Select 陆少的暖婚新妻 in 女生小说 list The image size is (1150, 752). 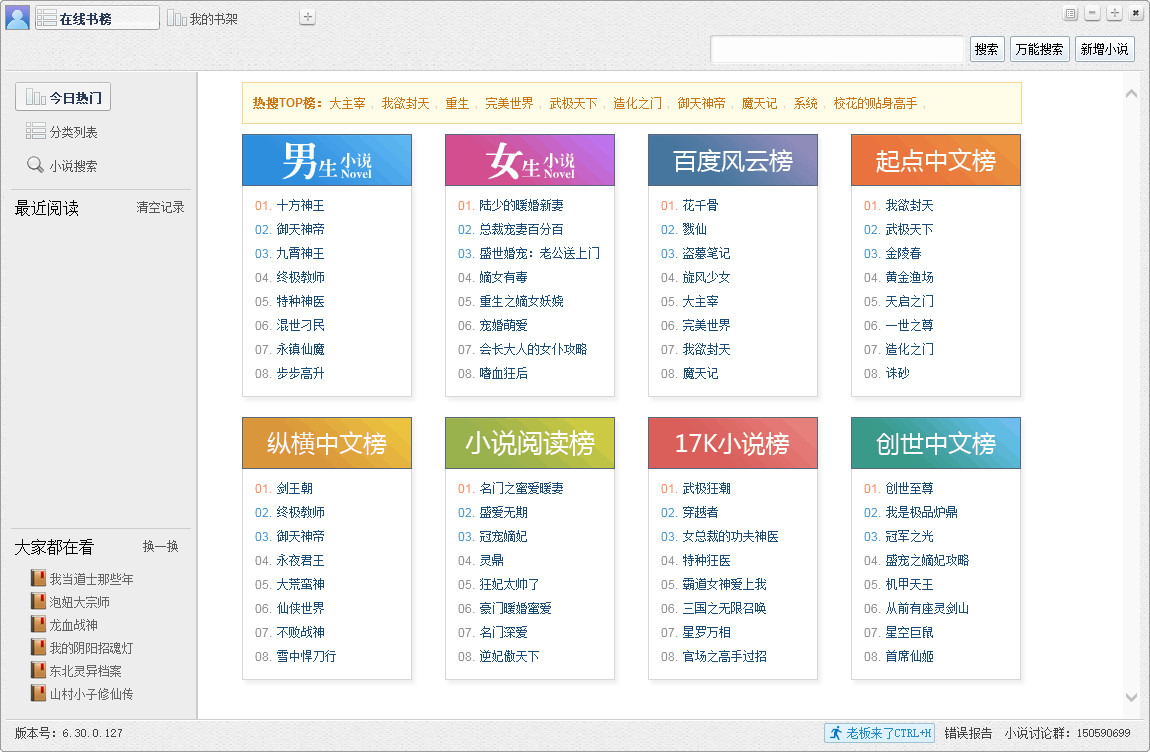521,205
